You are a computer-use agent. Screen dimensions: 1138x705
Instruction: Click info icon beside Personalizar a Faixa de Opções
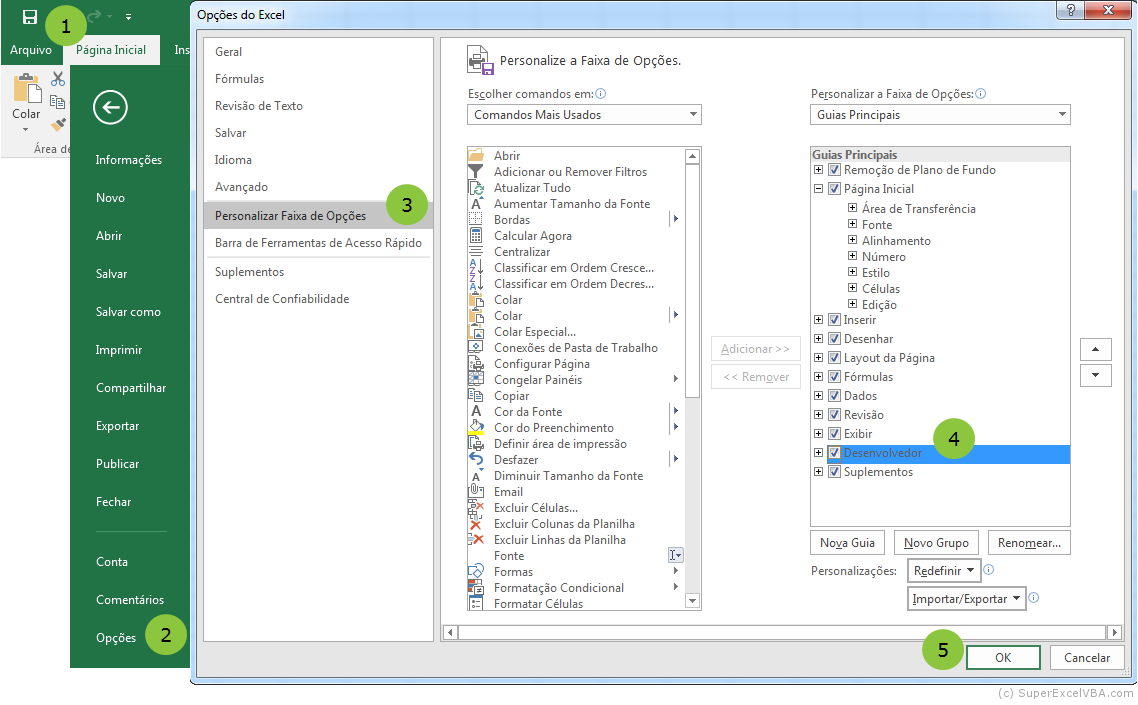(981, 94)
